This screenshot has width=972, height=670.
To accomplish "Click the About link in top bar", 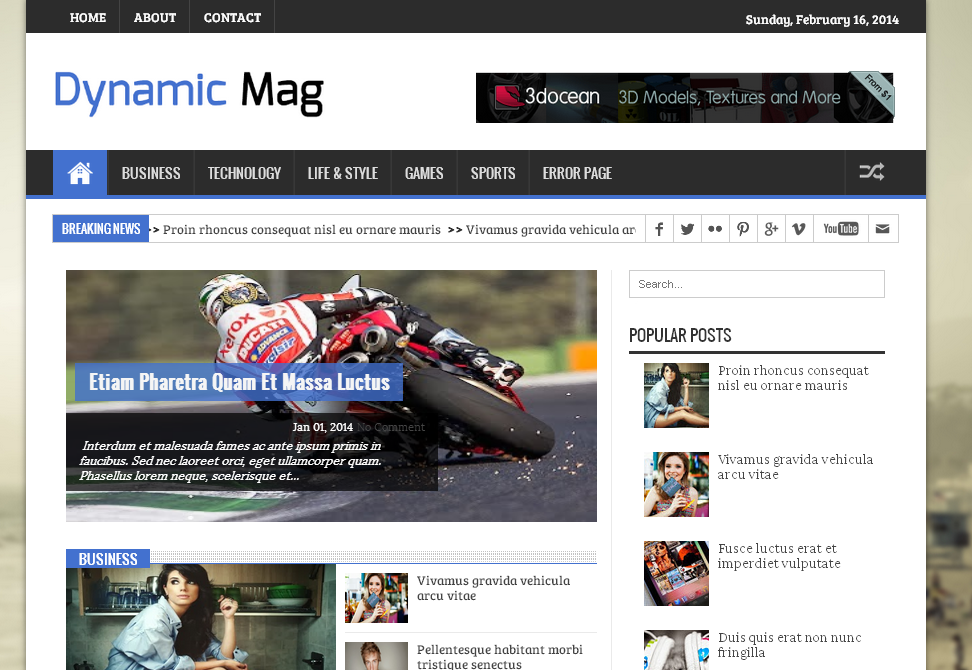I will (x=155, y=17).
